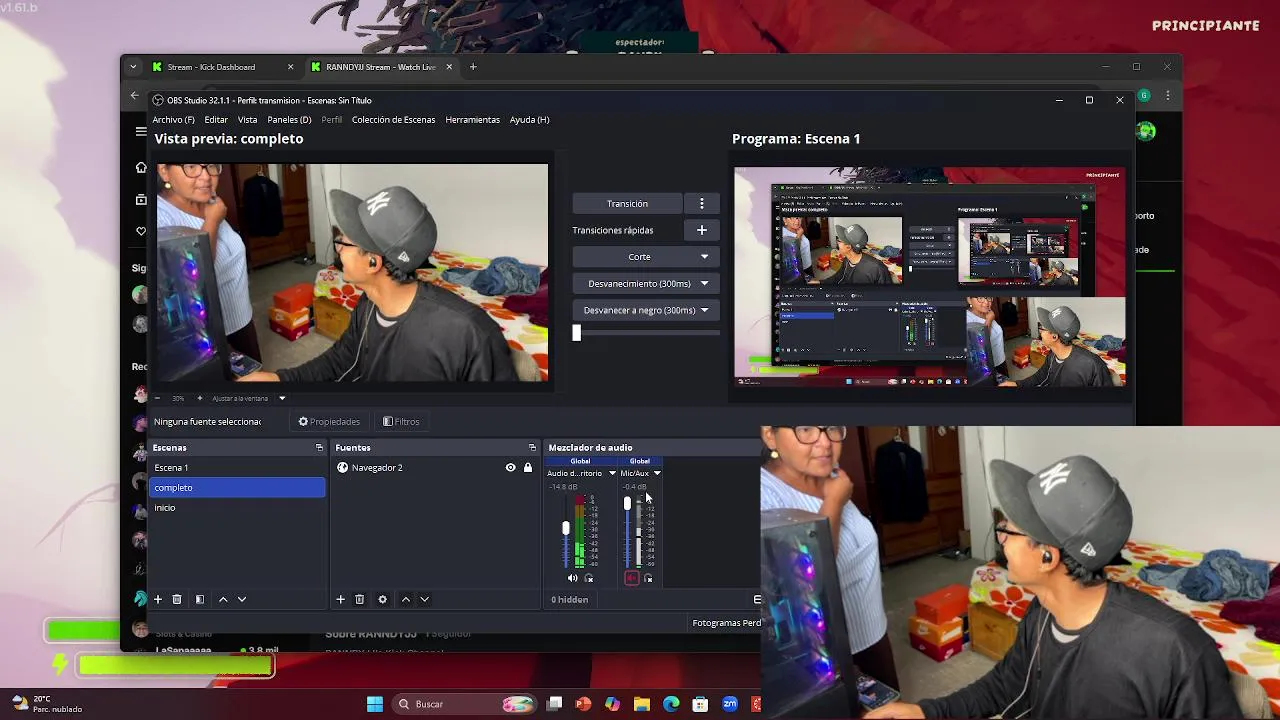Open Herramientas menu
The width and height of the screenshot is (1280, 720).
pyautogui.click(x=472, y=119)
